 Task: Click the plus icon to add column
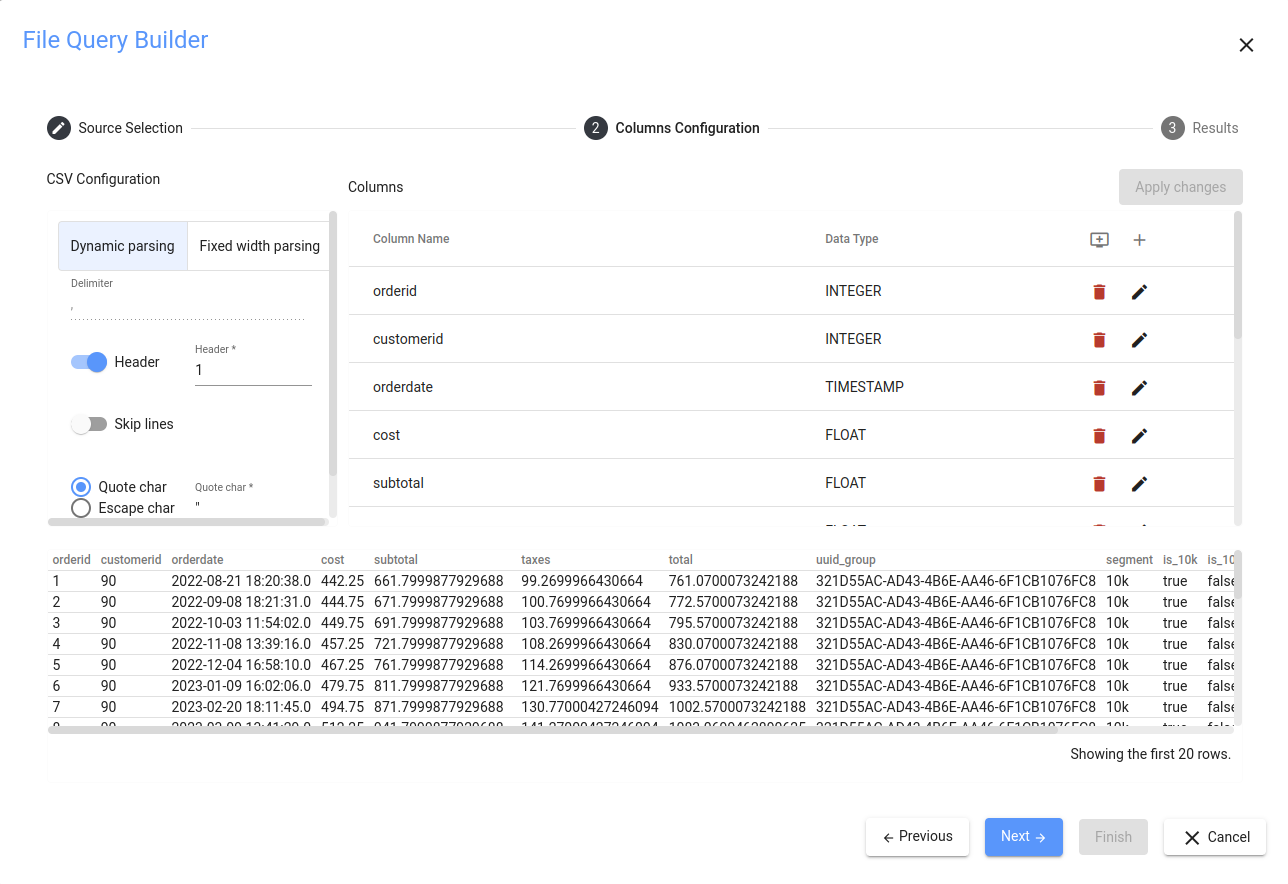[1139, 240]
